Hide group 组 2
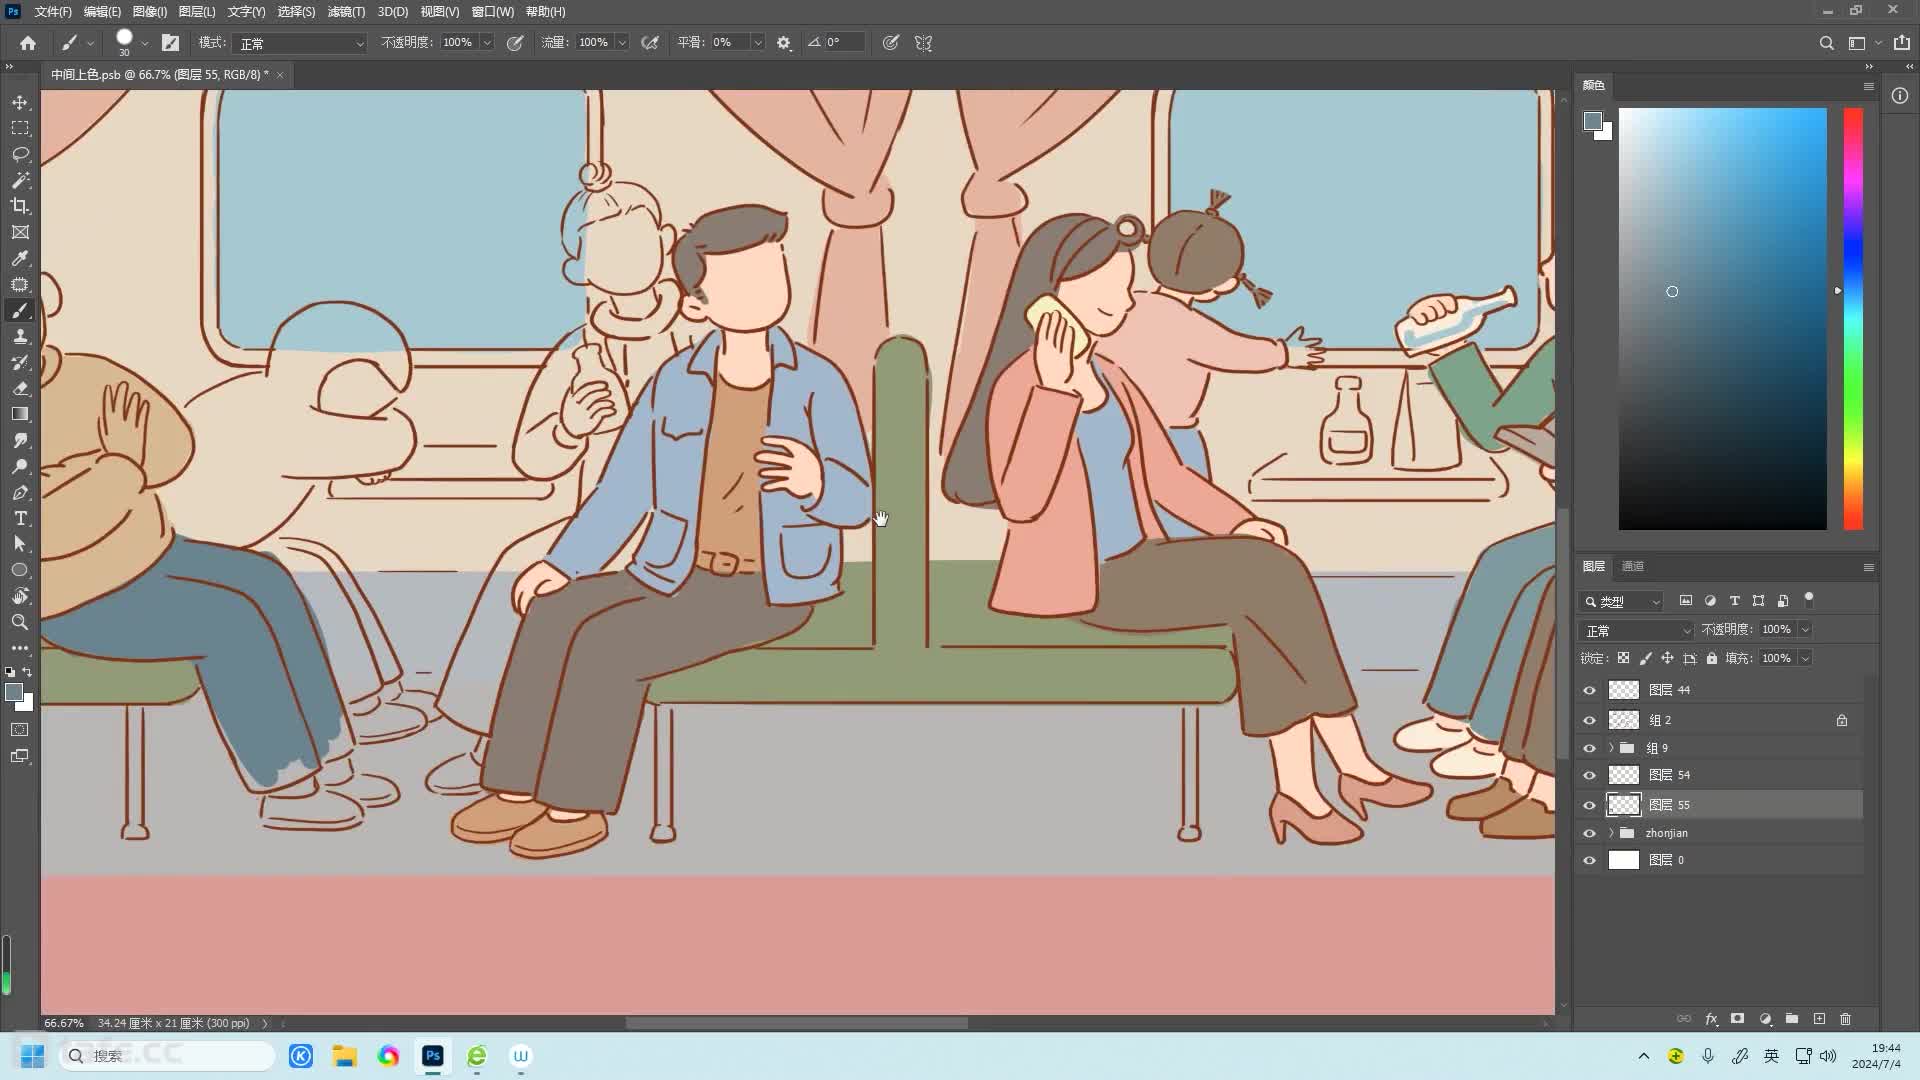 1589,720
